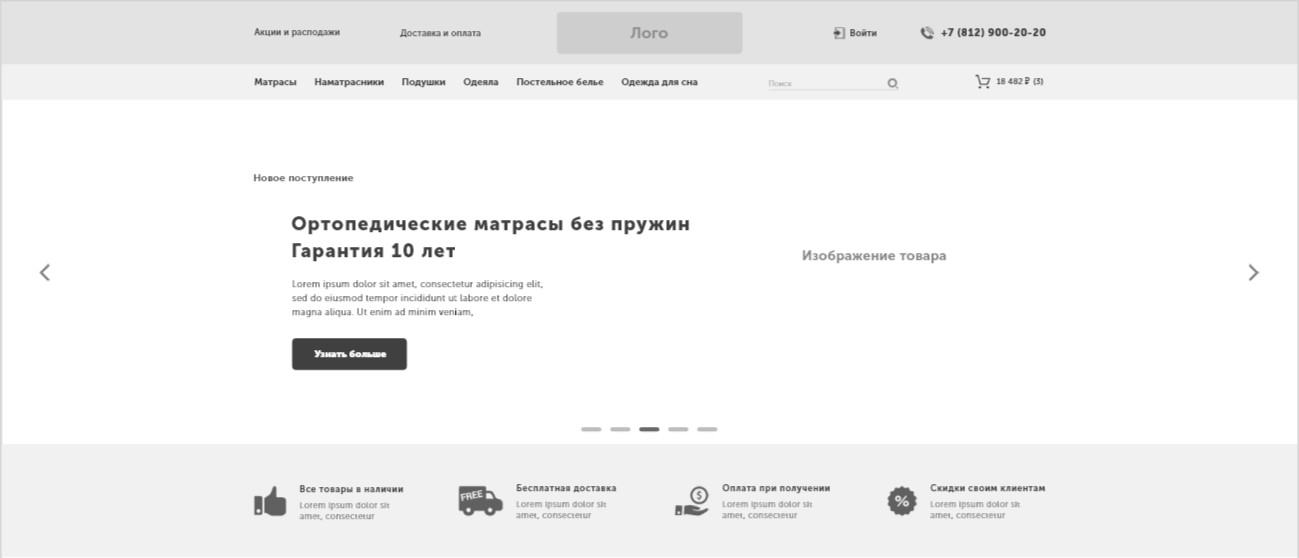Select the active third slider dot
This screenshot has height=558, width=1299.
coord(649,429)
